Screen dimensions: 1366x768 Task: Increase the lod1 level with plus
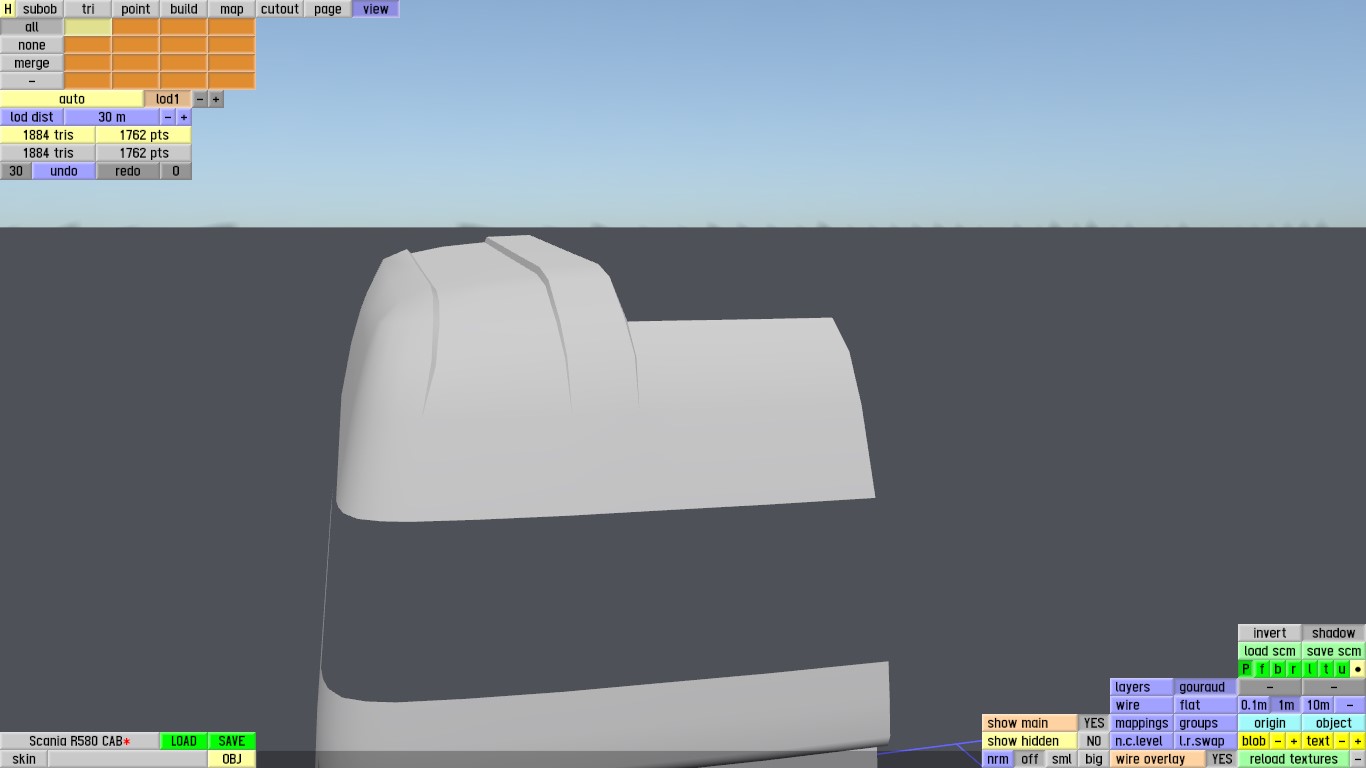(216, 99)
